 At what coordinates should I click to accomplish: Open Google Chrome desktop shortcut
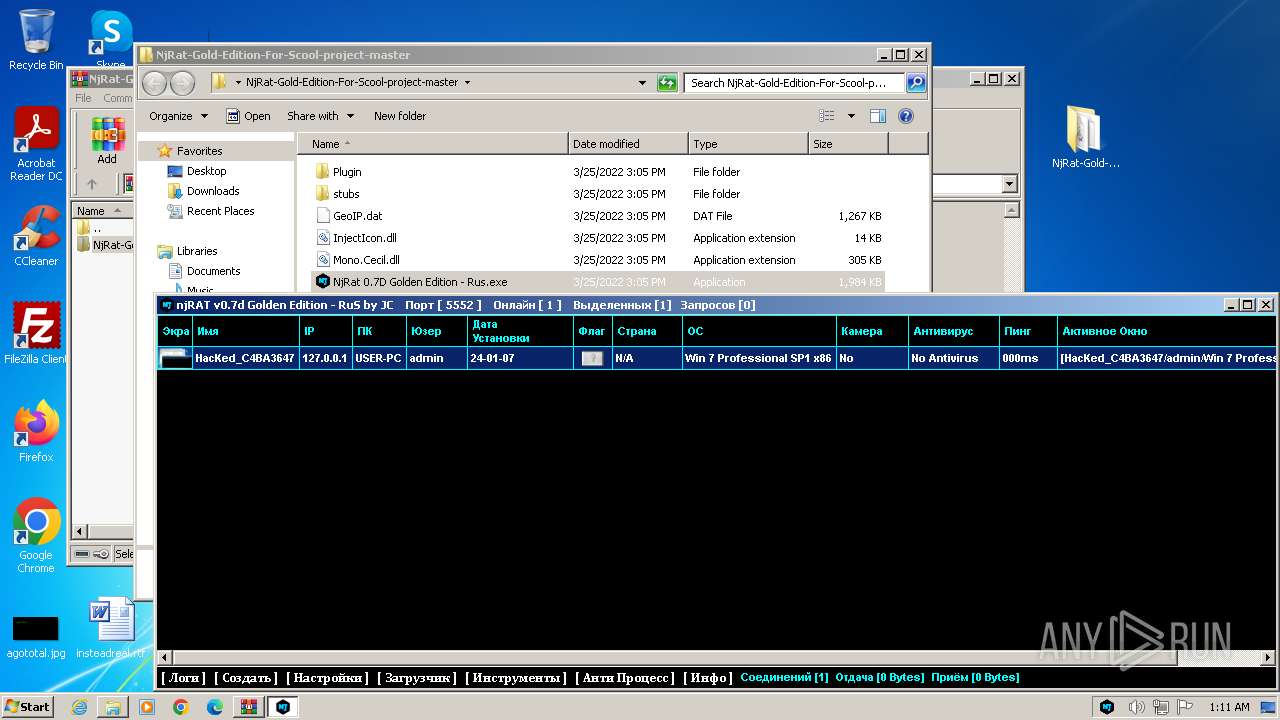pyautogui.click(x=36, y=535)
